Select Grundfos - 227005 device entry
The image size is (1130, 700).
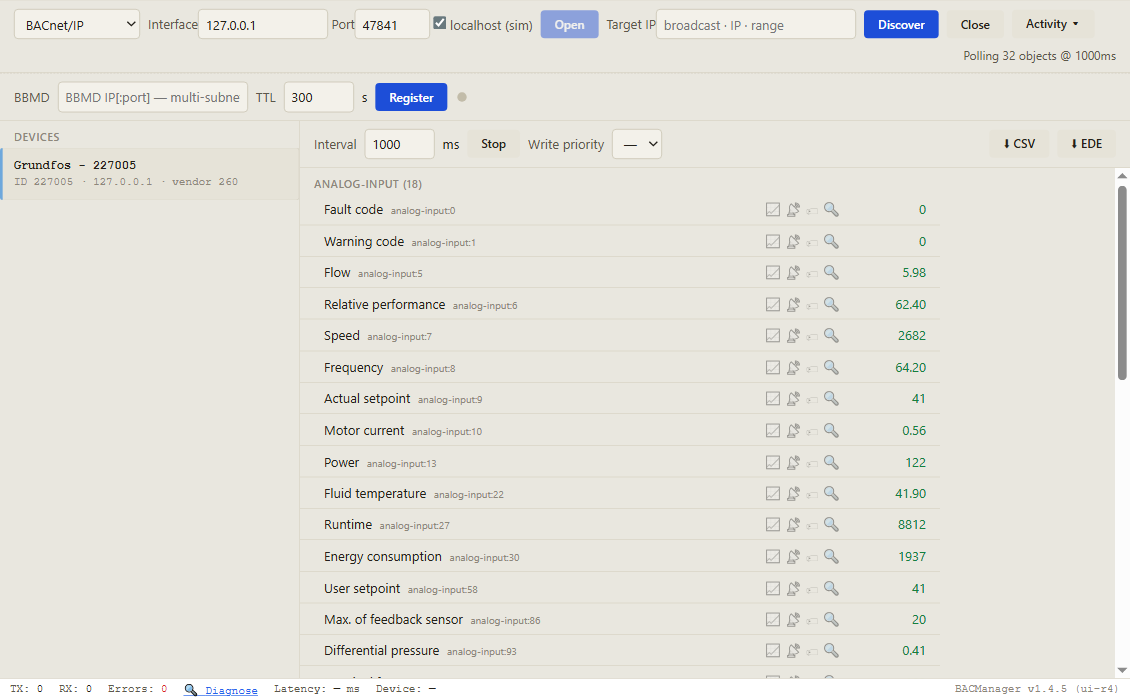[150, 174]
